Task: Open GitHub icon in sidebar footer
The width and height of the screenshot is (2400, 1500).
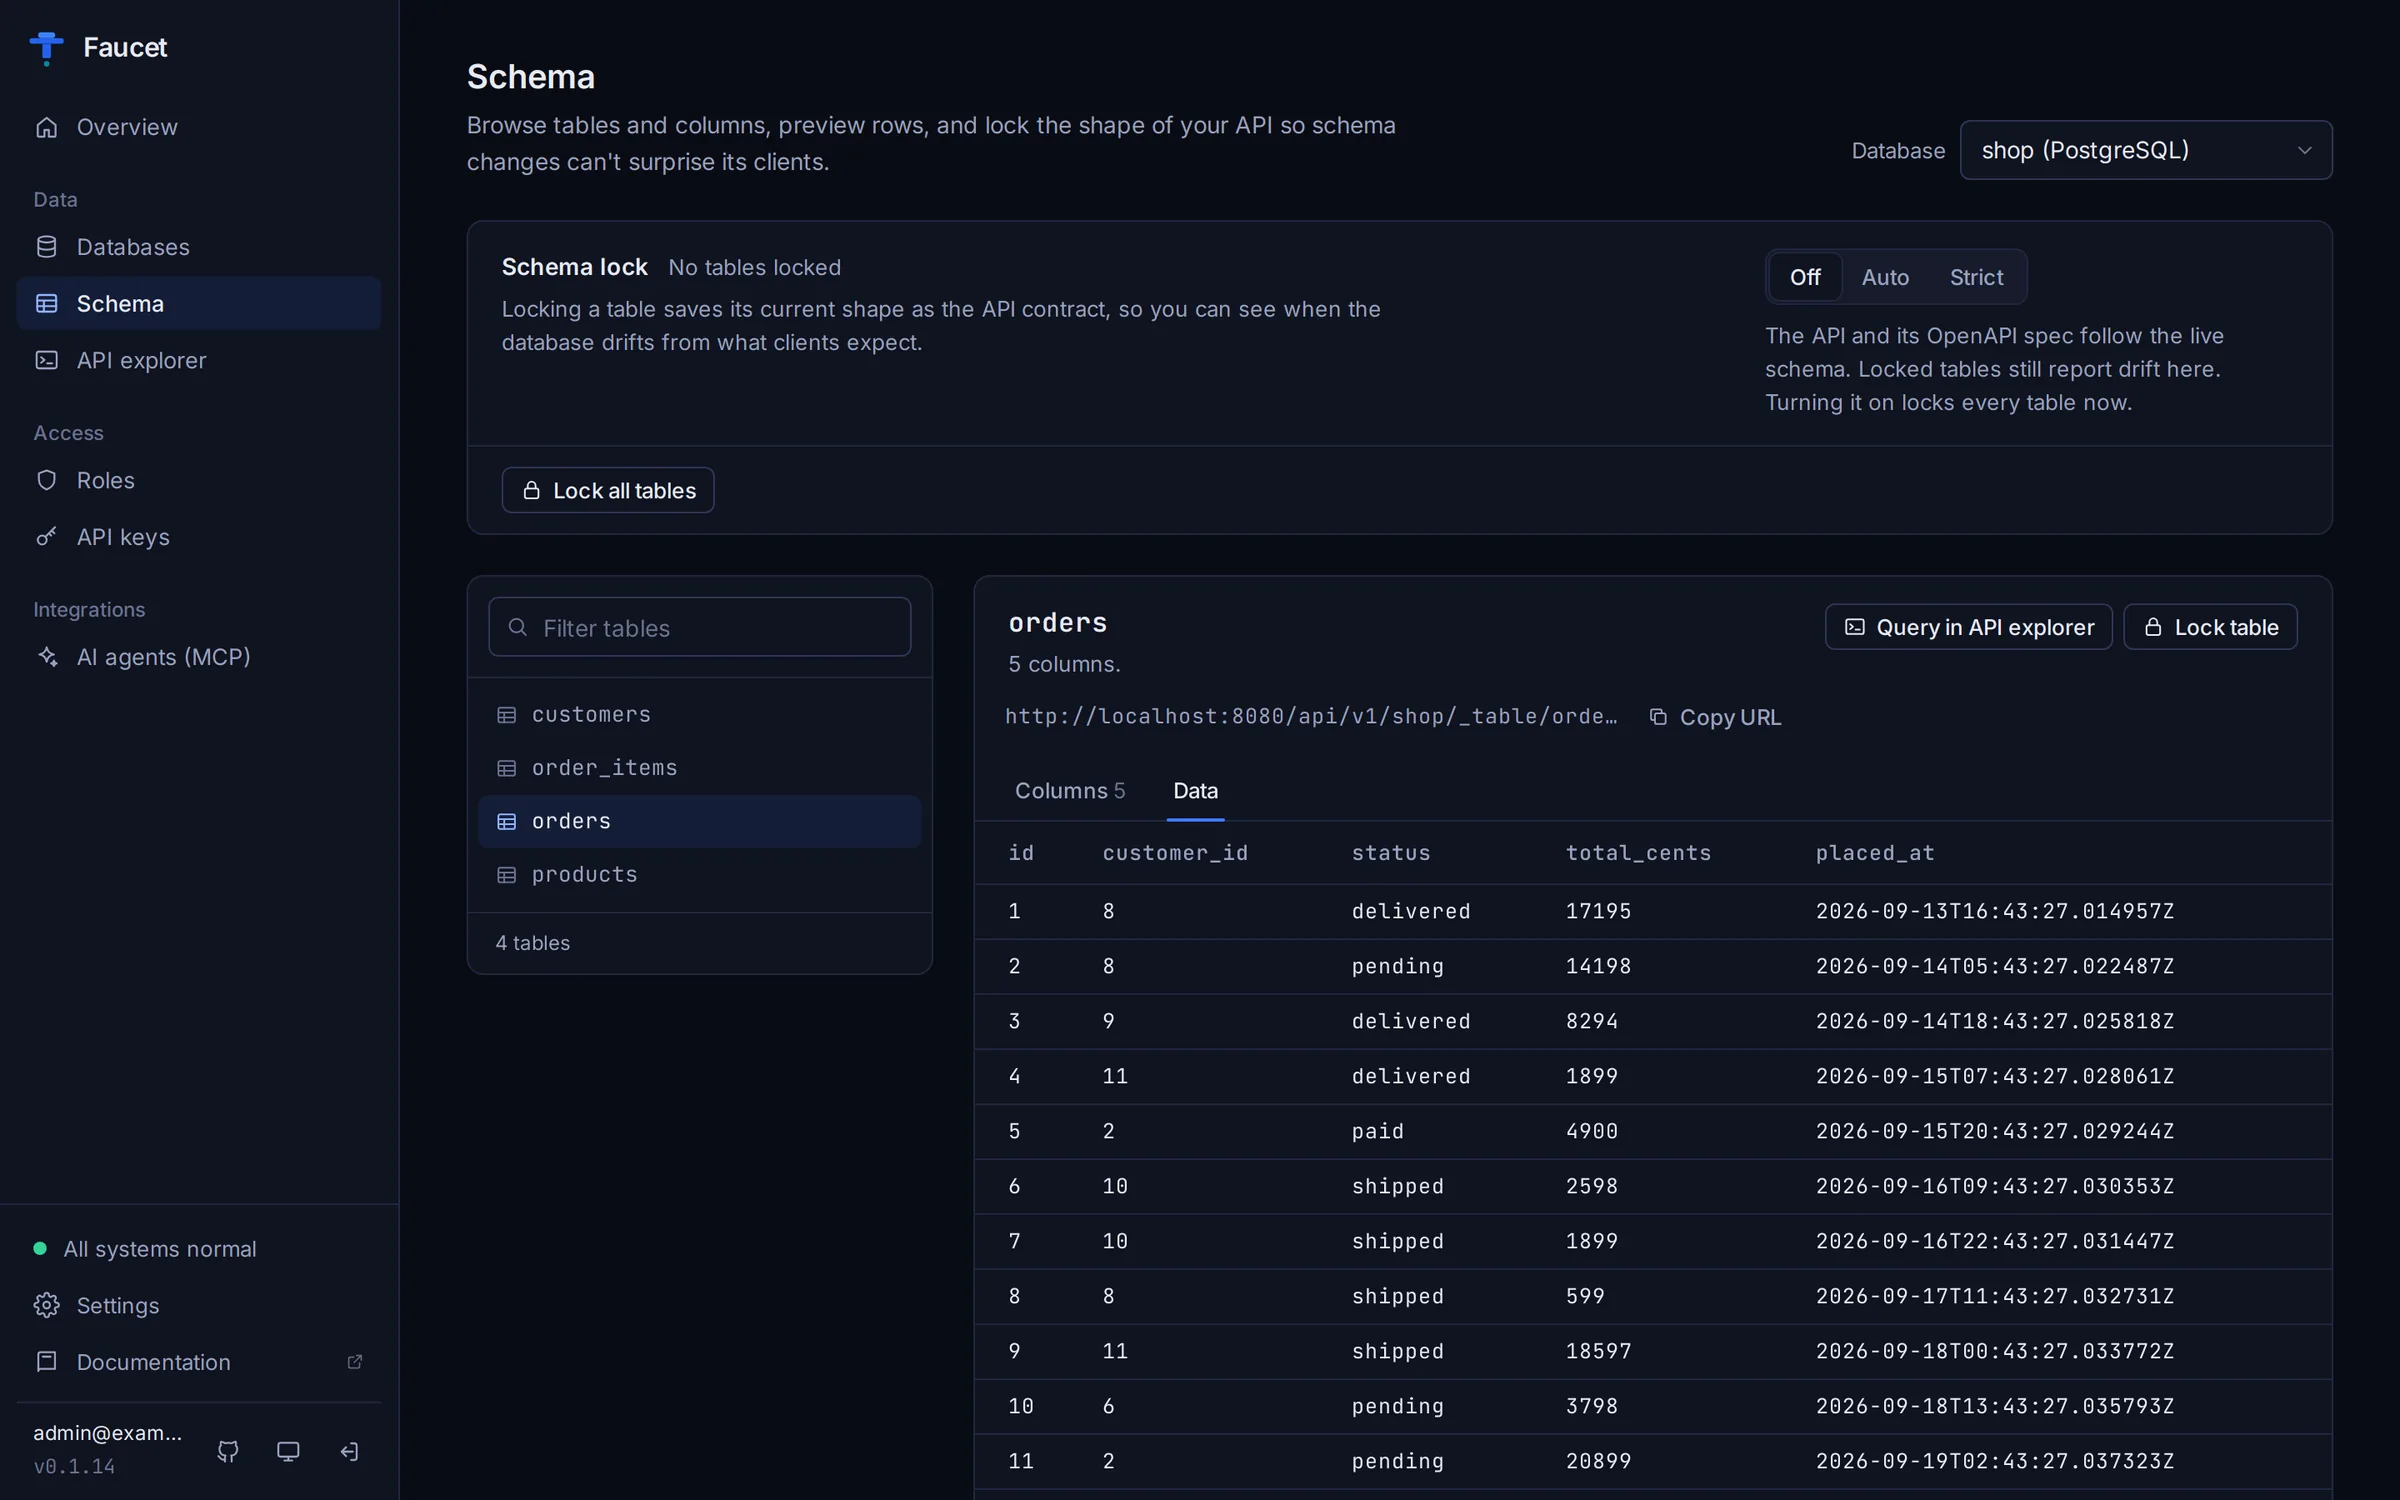Action: tap(228, 1451)
